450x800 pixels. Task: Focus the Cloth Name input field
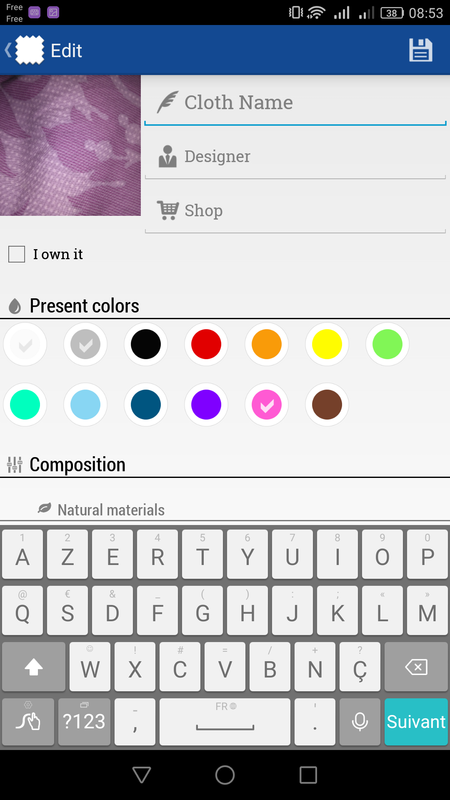[x=295, y=103]
